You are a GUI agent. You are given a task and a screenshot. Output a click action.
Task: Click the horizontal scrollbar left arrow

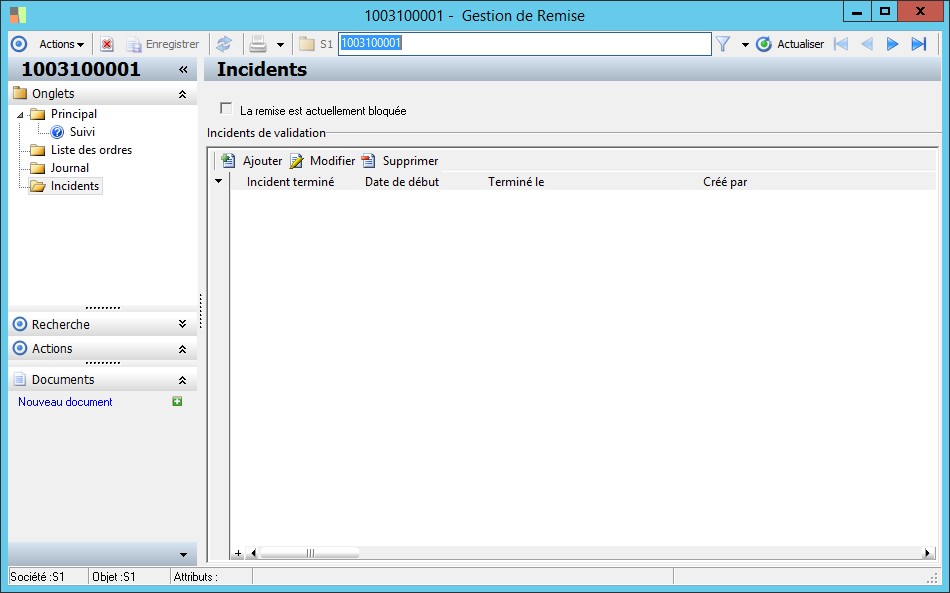pos(253,553)
